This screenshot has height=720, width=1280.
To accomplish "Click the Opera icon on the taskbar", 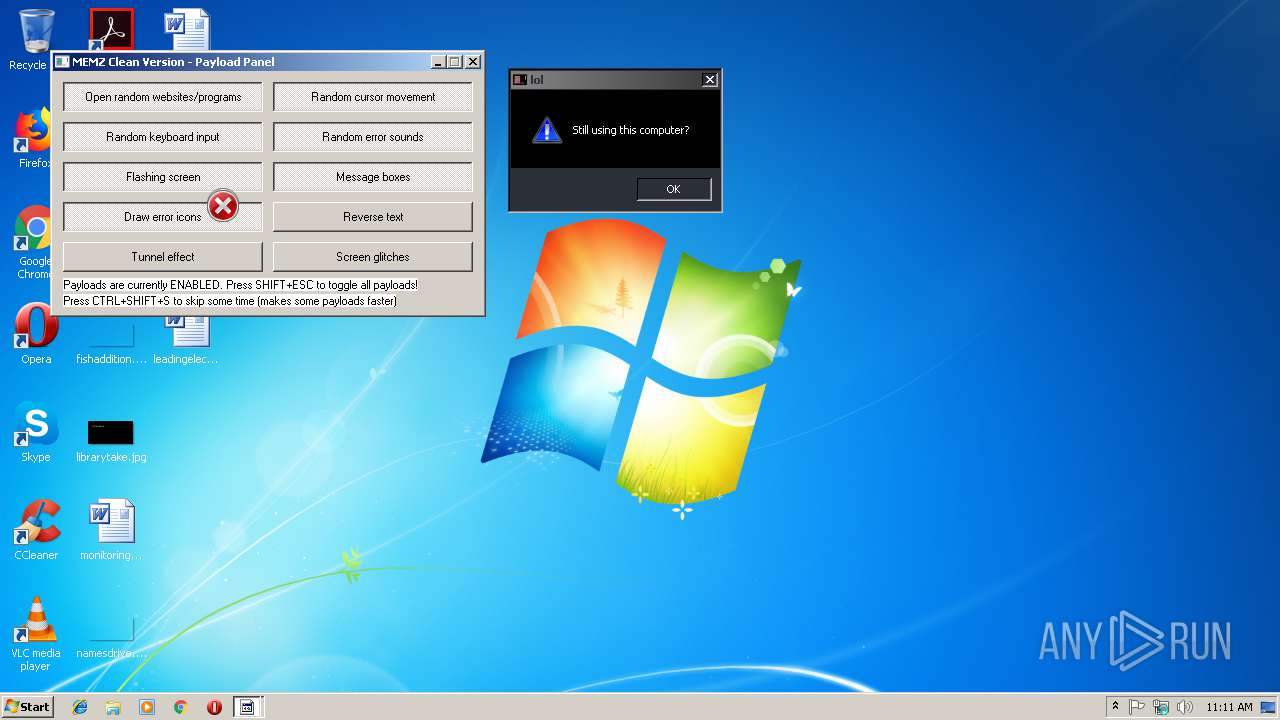I will point(214,707).
